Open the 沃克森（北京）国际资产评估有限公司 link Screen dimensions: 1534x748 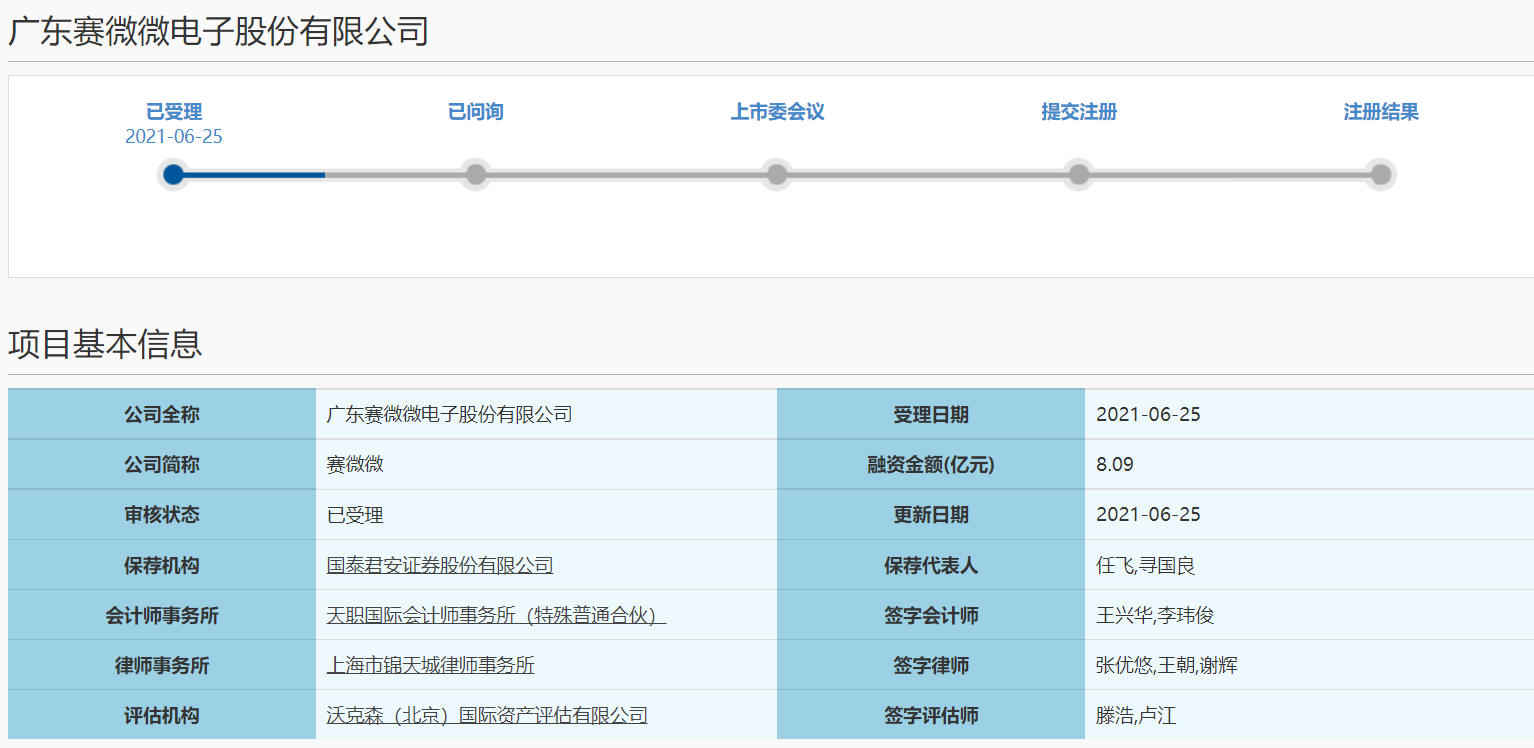[487, 715]
